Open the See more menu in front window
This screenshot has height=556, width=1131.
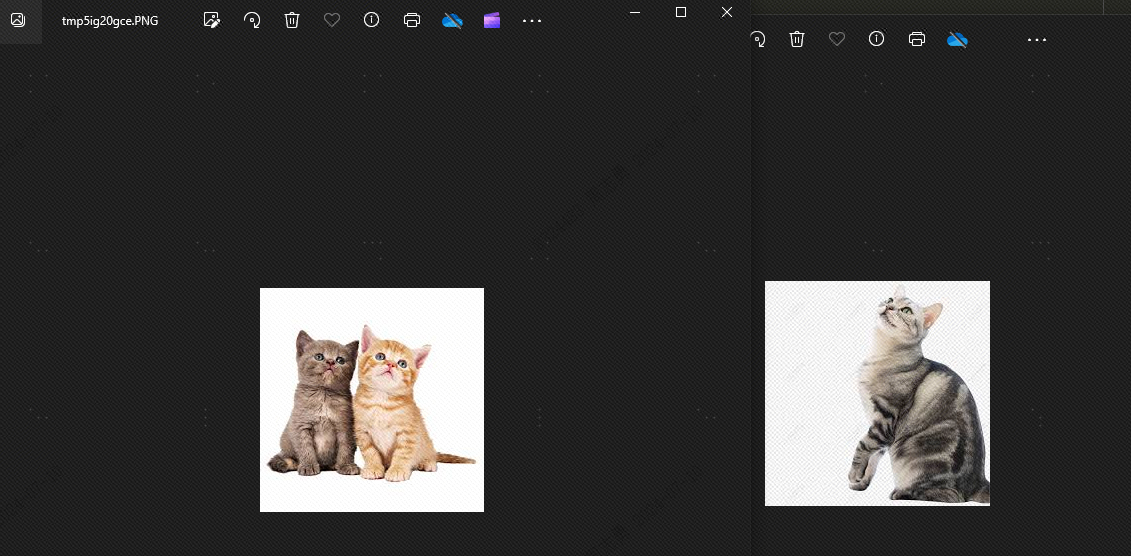click(532, 21)
